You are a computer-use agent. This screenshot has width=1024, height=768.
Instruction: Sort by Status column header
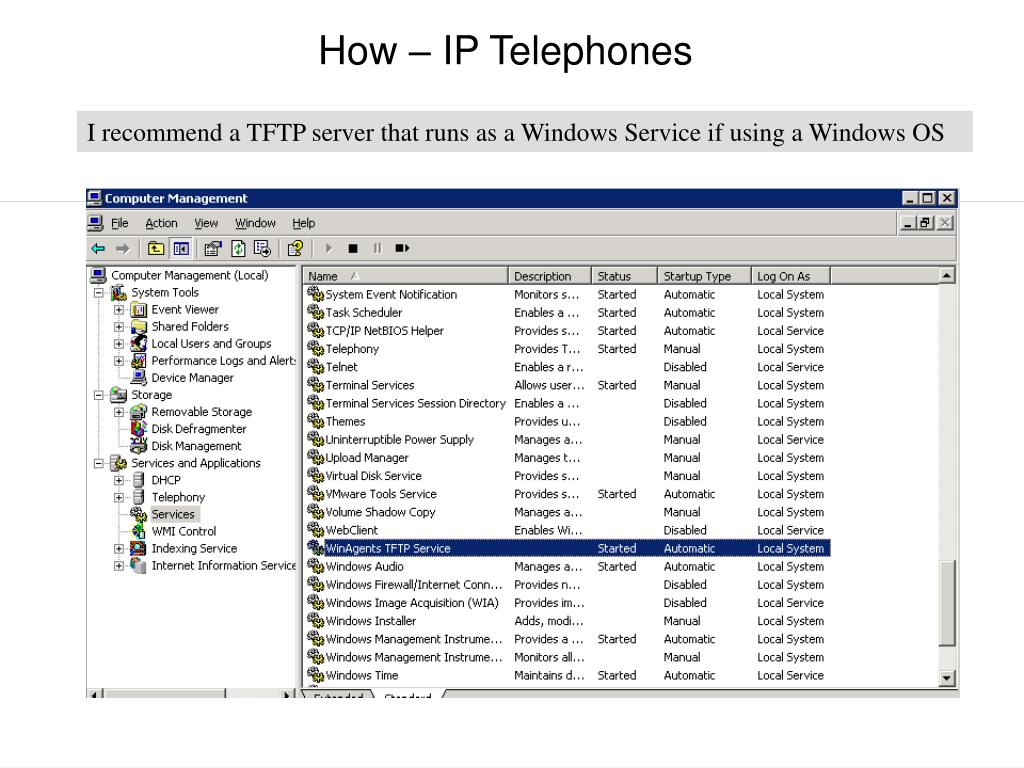tap(624, 276)
